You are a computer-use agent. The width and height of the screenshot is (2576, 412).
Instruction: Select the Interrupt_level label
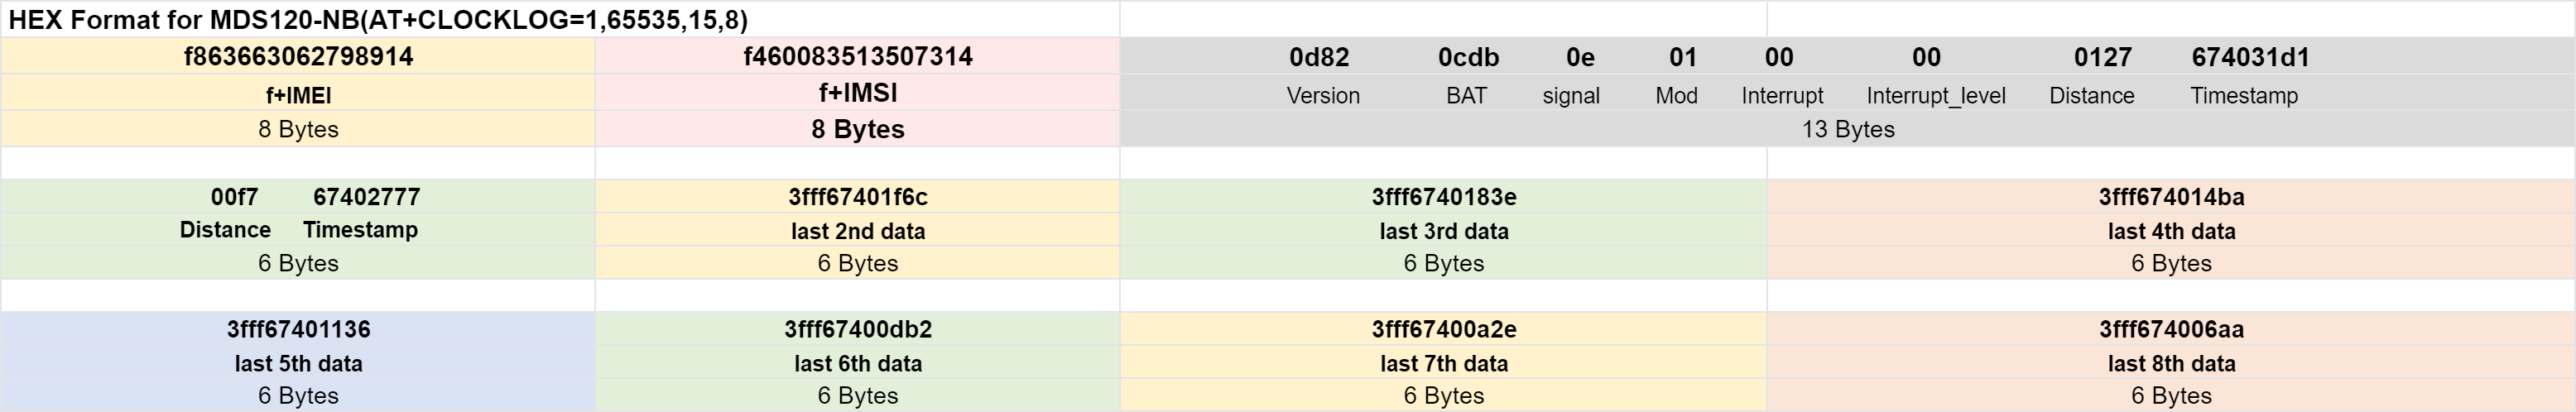[x=1936, y=96]
